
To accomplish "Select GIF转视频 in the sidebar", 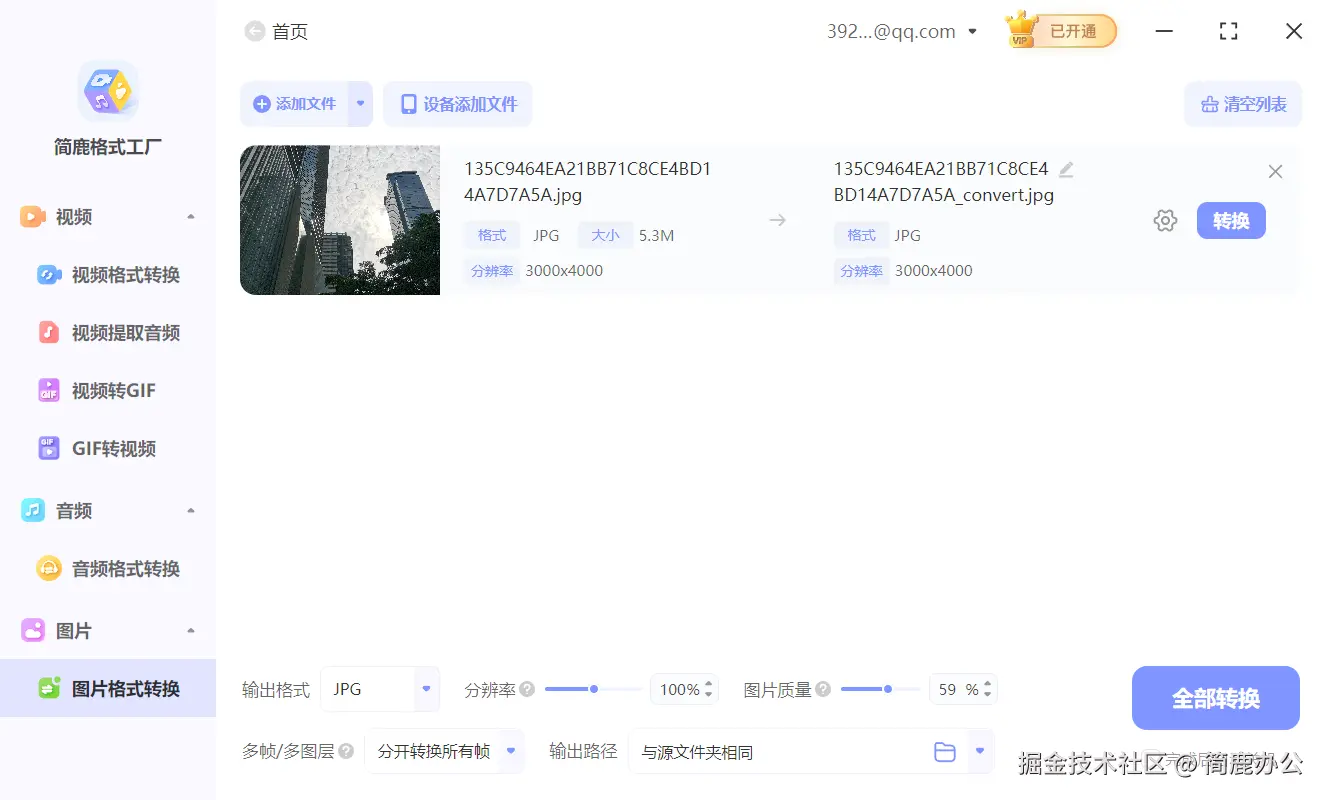I will (x=108, y=449).
